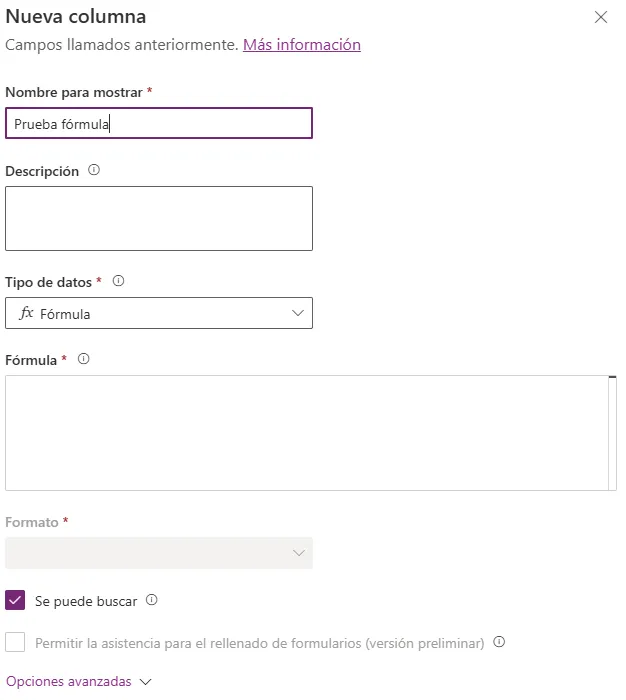Click the Descripción info icon
The image size is (626, 700).
point(94,170)
